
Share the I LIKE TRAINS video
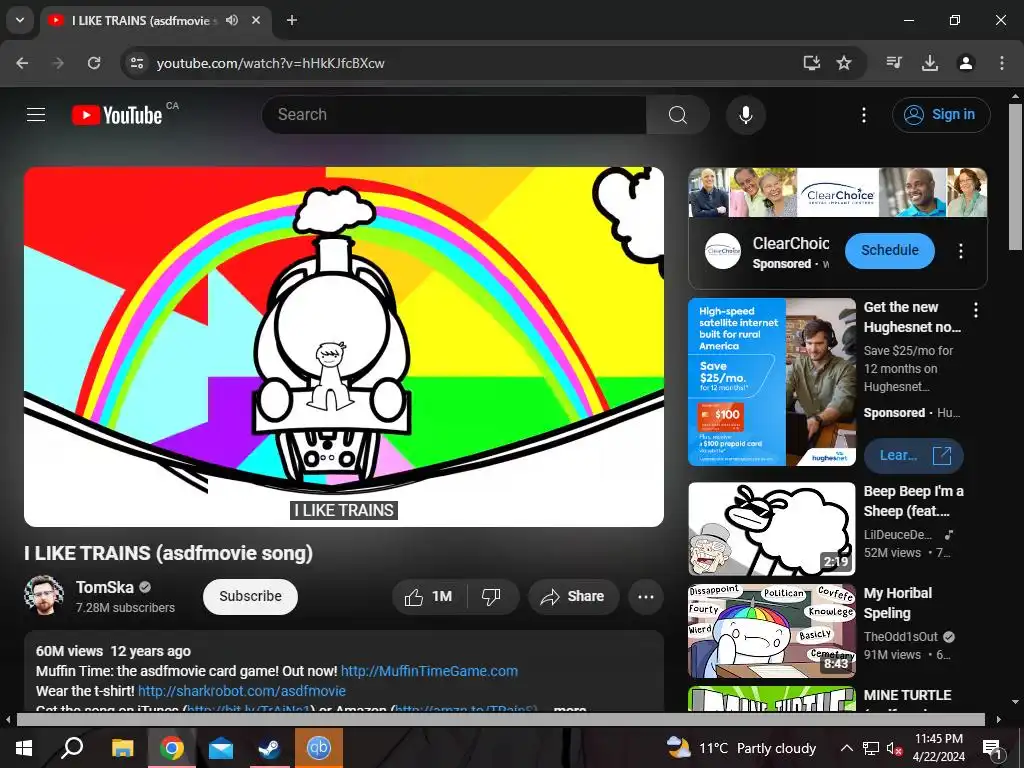click(x=573, y=596)
